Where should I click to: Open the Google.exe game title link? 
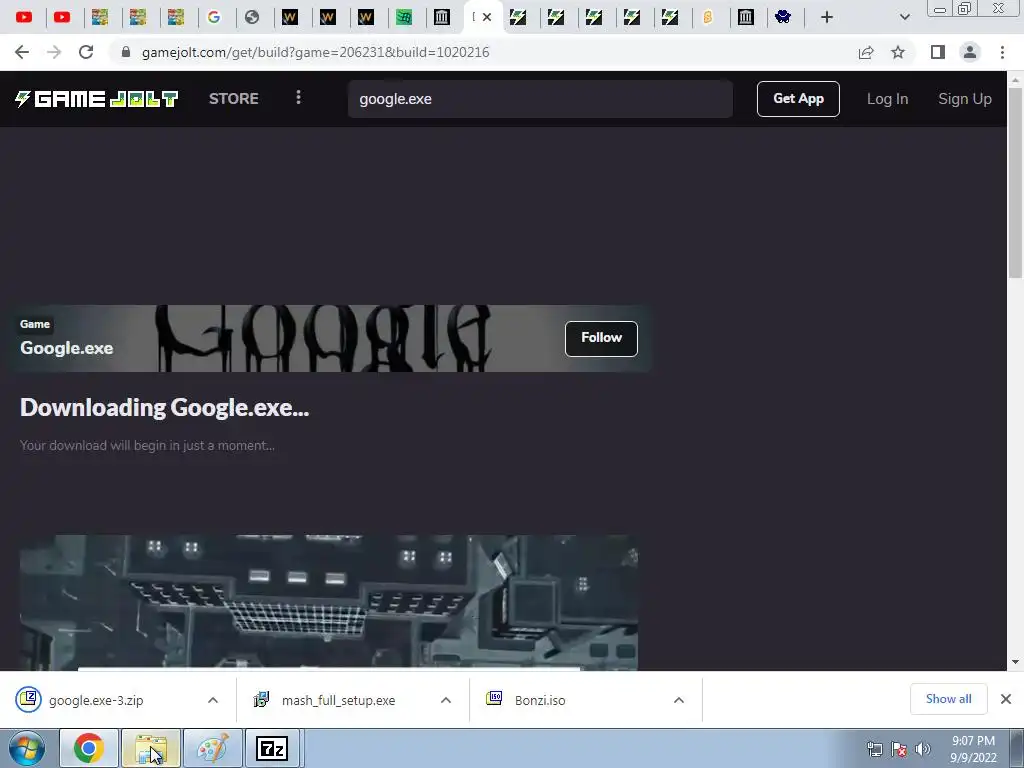(x=67, y=348)
